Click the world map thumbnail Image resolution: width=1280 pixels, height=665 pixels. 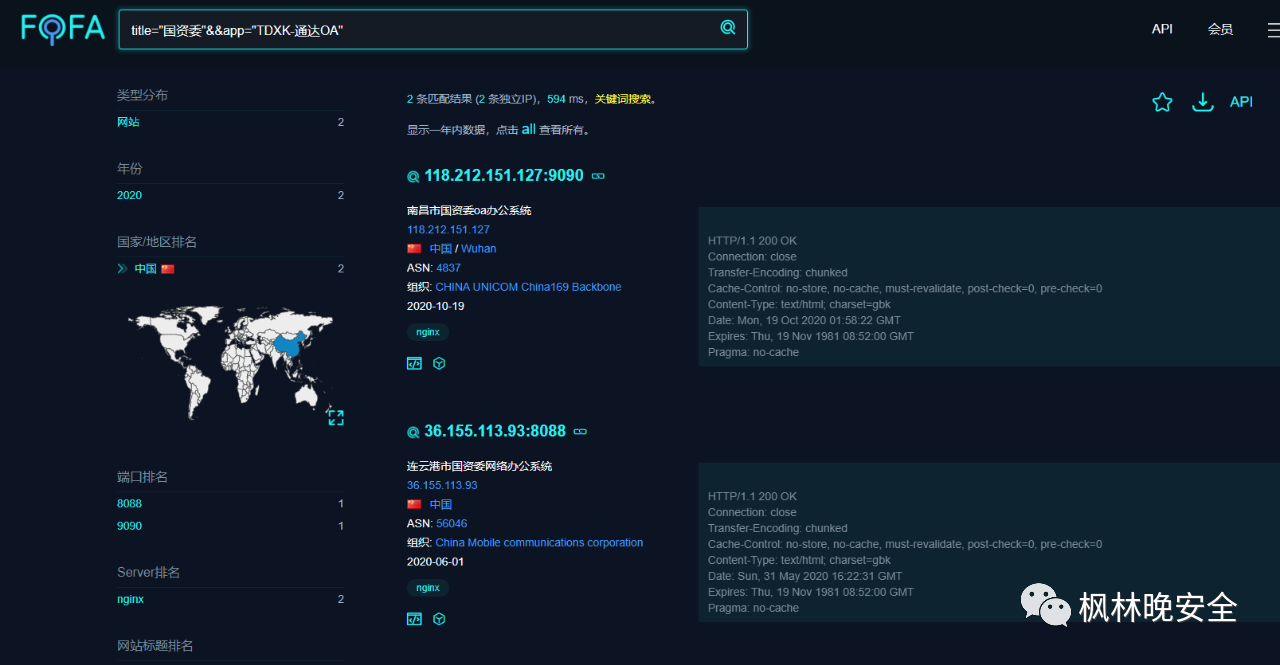pyautogui.click(x=230, y=362)
